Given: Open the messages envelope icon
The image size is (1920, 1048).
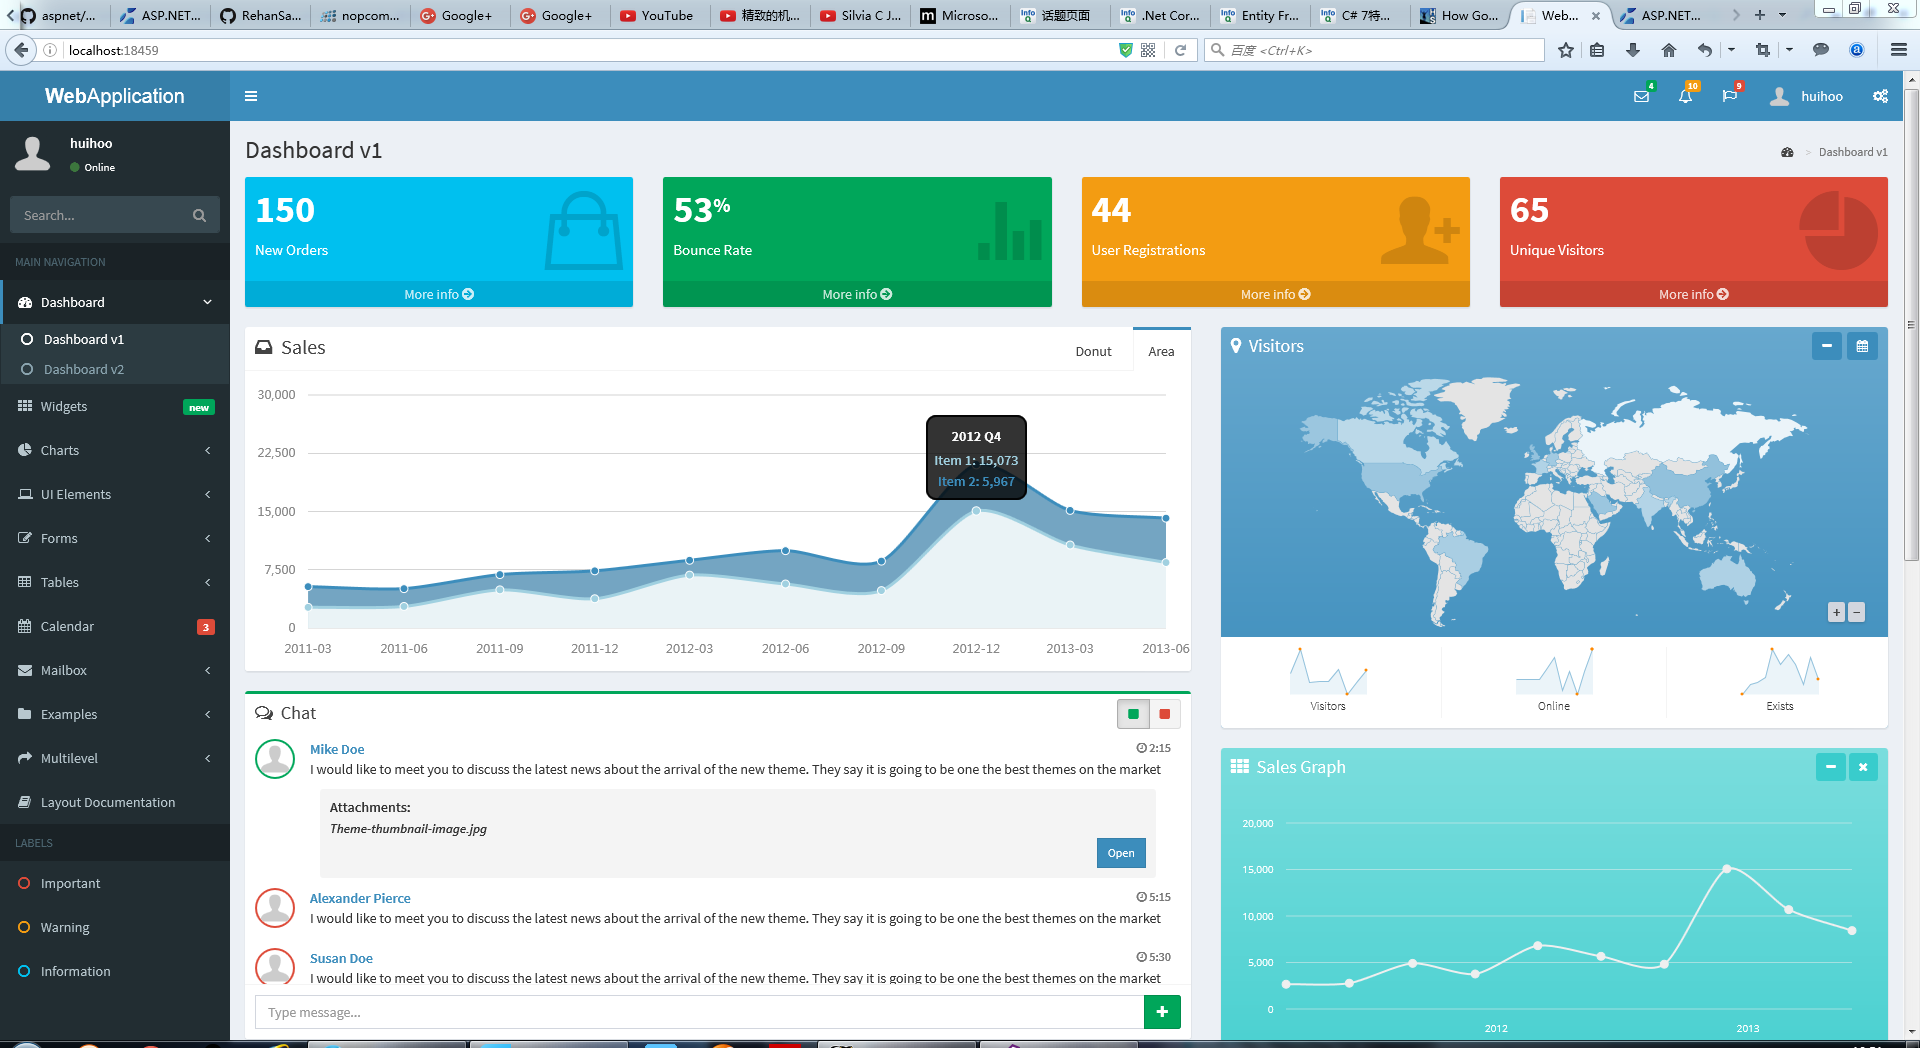Looking at the screenshot, I should 1641,96.
